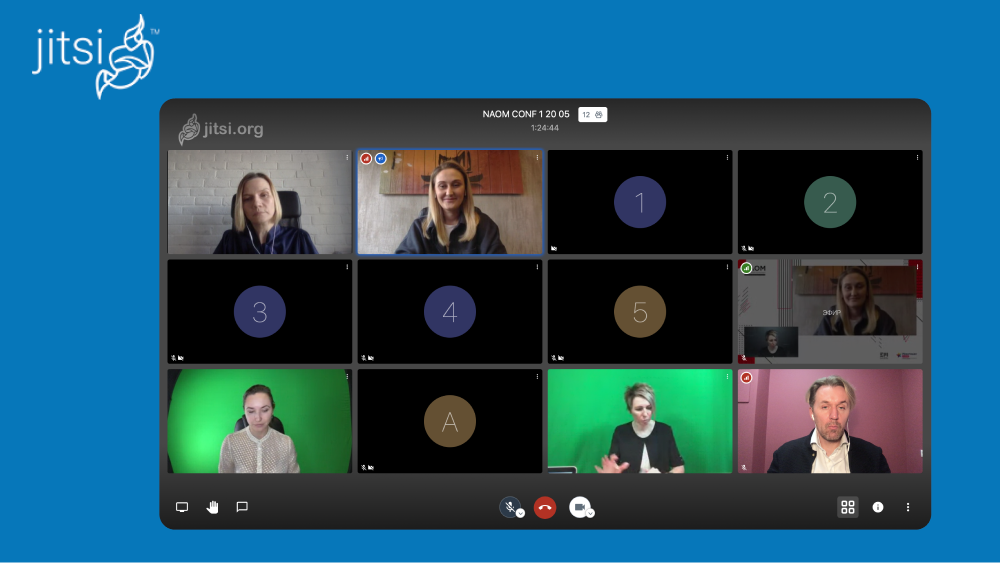Select the video tile of the man on pink background
The height and width of the screenshot is (563, 1000).
(x=830, y=421)
